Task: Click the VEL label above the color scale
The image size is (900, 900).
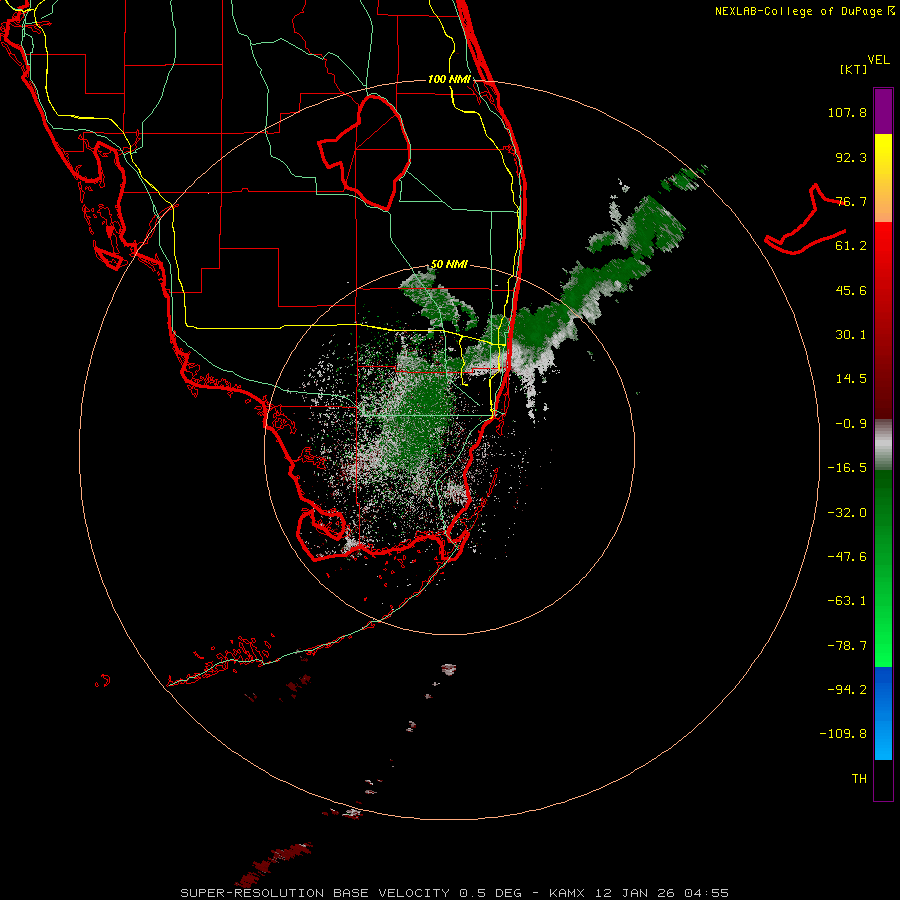Action: point(878,60)
